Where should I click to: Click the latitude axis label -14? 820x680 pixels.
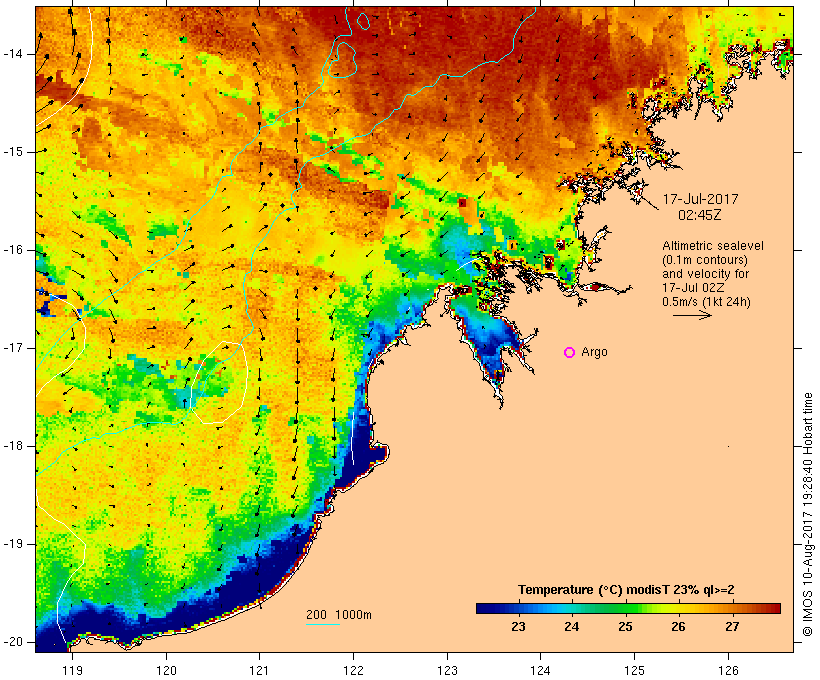coord(13,54)
